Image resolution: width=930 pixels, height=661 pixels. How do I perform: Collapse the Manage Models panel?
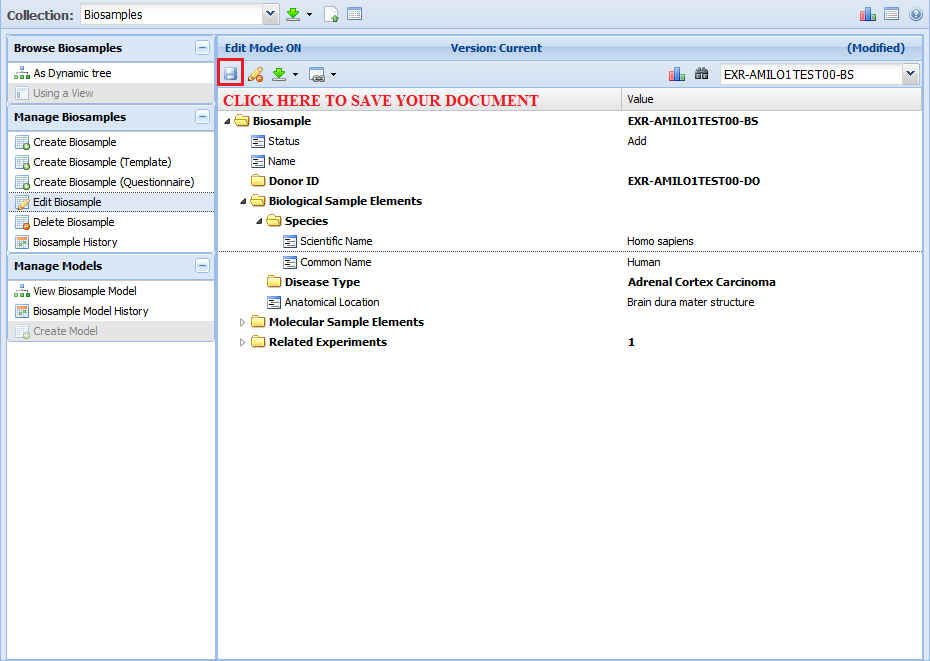[x=202, y=266]
